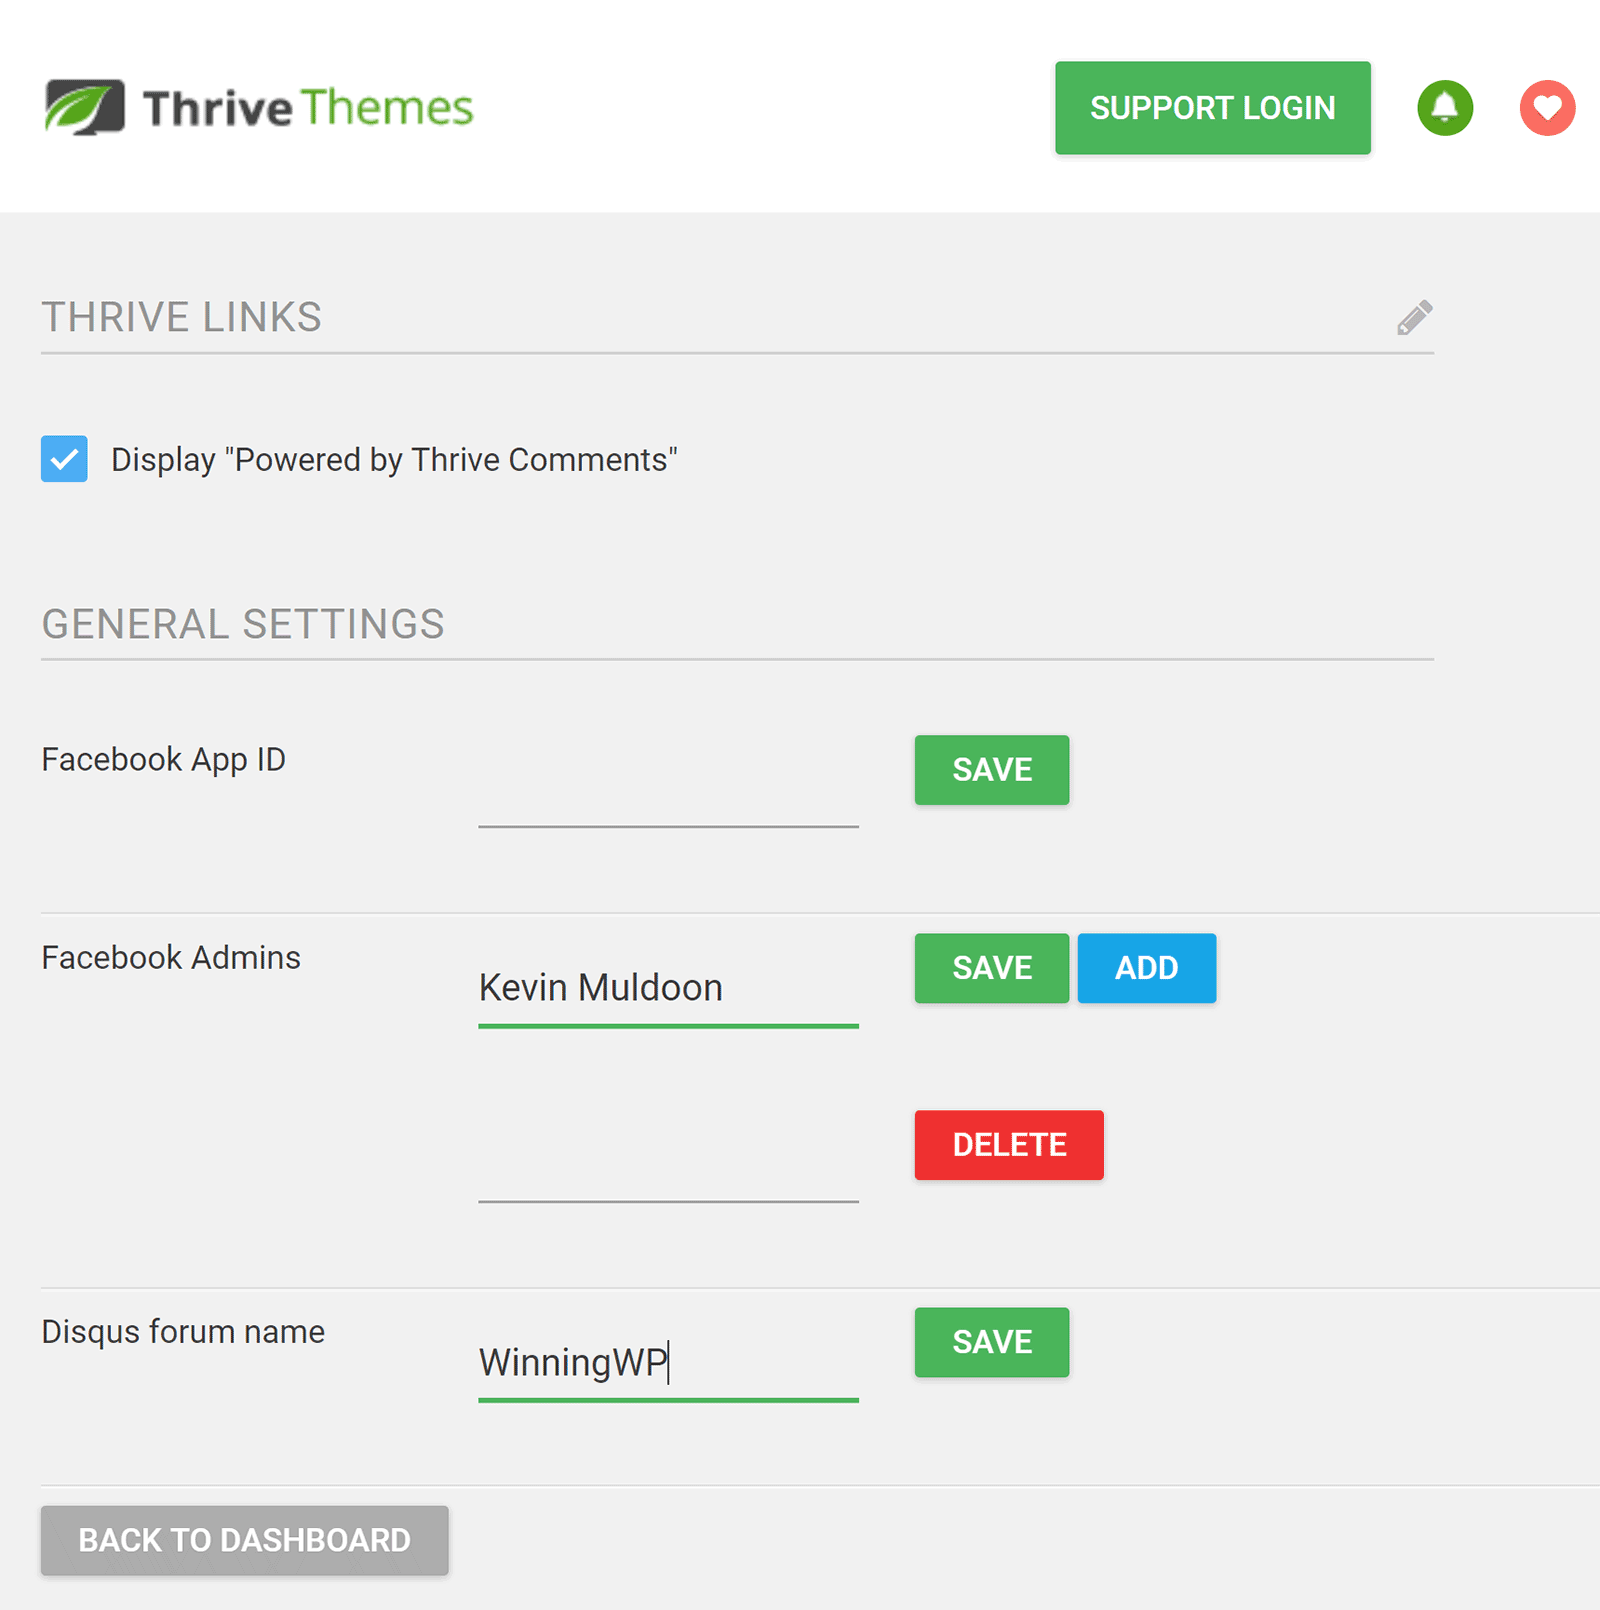Delete the empty Facebook admin row

[x=1009, y=1145]
